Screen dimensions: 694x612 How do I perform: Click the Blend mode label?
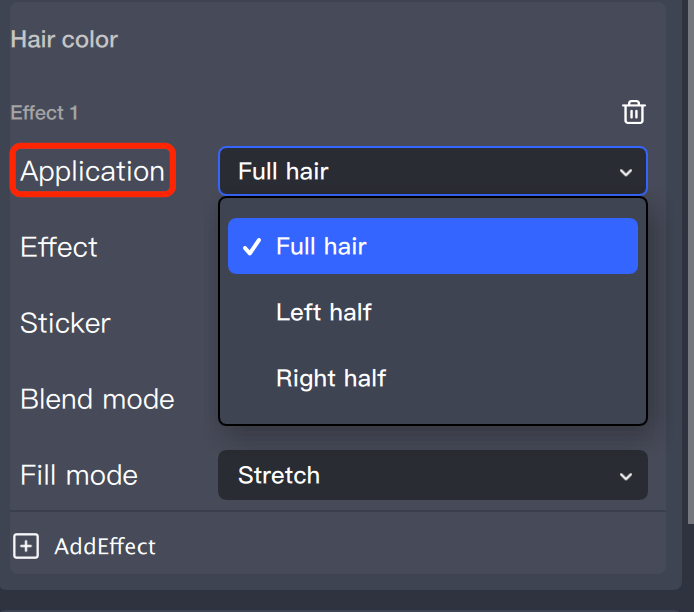(97, 399)
